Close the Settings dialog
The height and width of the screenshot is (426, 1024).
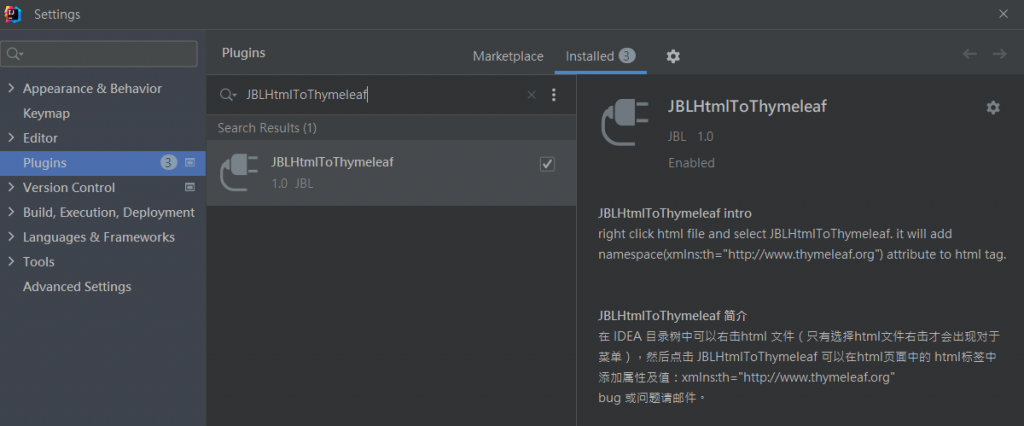click(1003, 14)
